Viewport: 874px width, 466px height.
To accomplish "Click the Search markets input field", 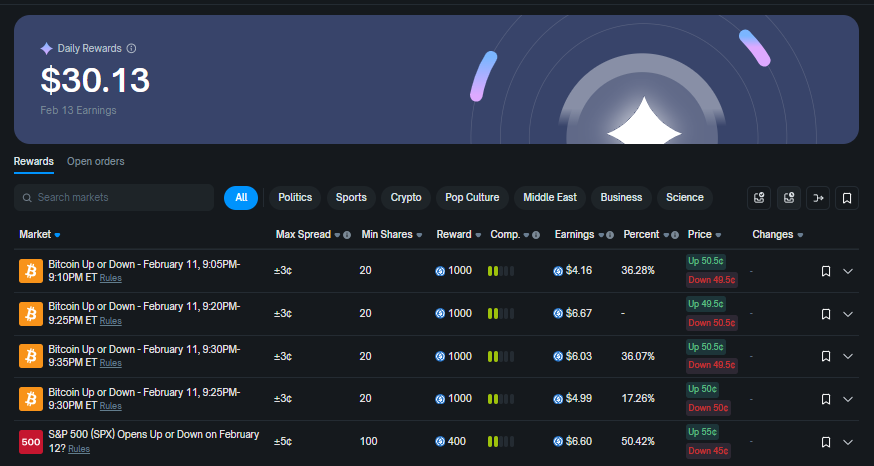I will (x=114, y=198).
